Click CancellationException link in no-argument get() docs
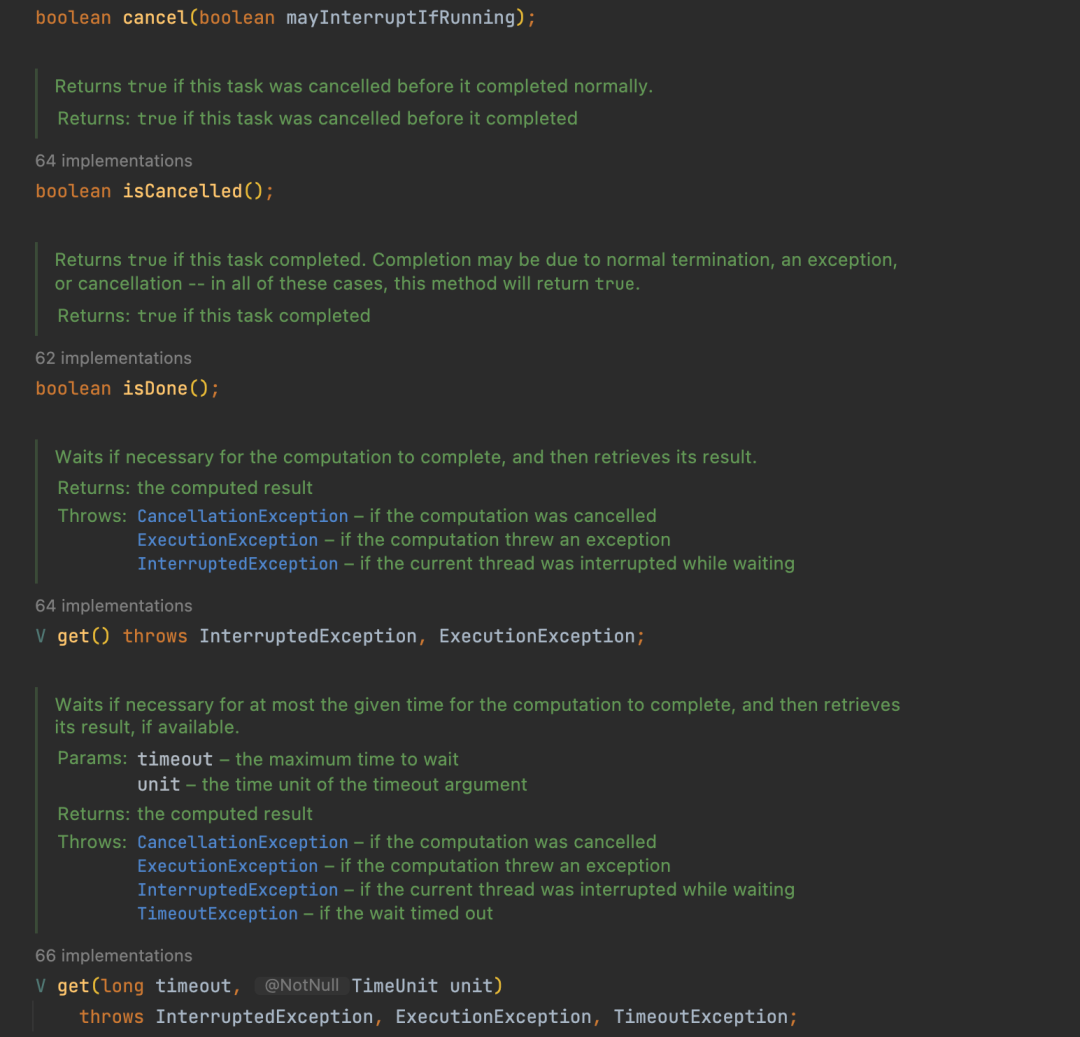Image resolution: width=1080 pixels, height=1037 pixels. [x=242, y=516]
